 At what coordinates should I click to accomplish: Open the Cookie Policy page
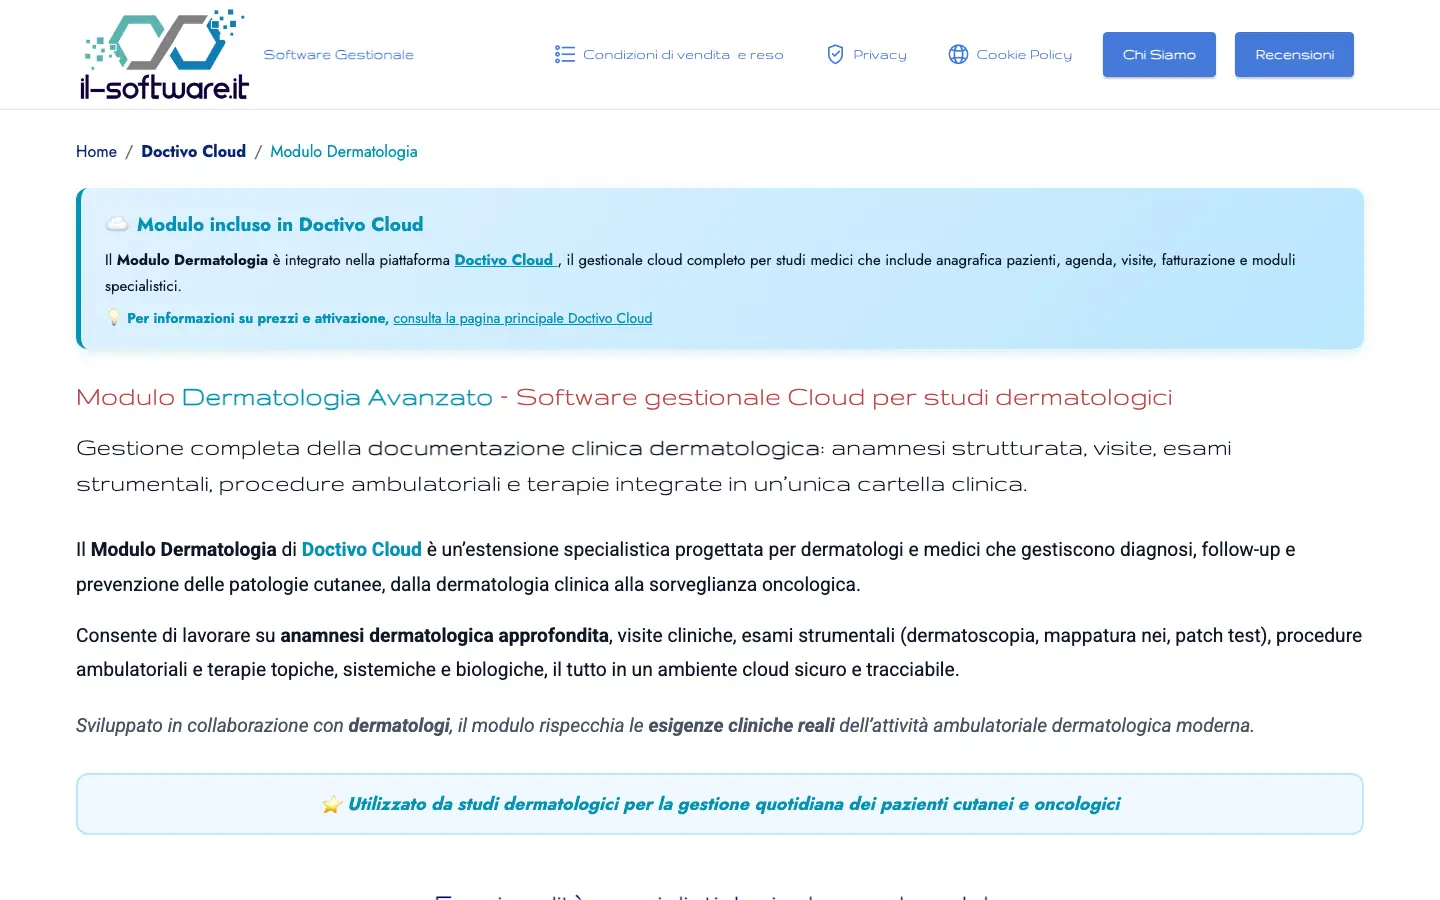tap(1024, 55)
